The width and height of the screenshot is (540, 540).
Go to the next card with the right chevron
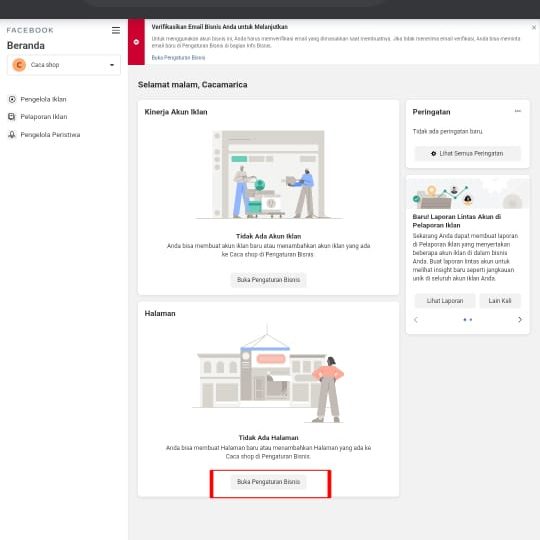pyautogui.click(x=520, y=320)
